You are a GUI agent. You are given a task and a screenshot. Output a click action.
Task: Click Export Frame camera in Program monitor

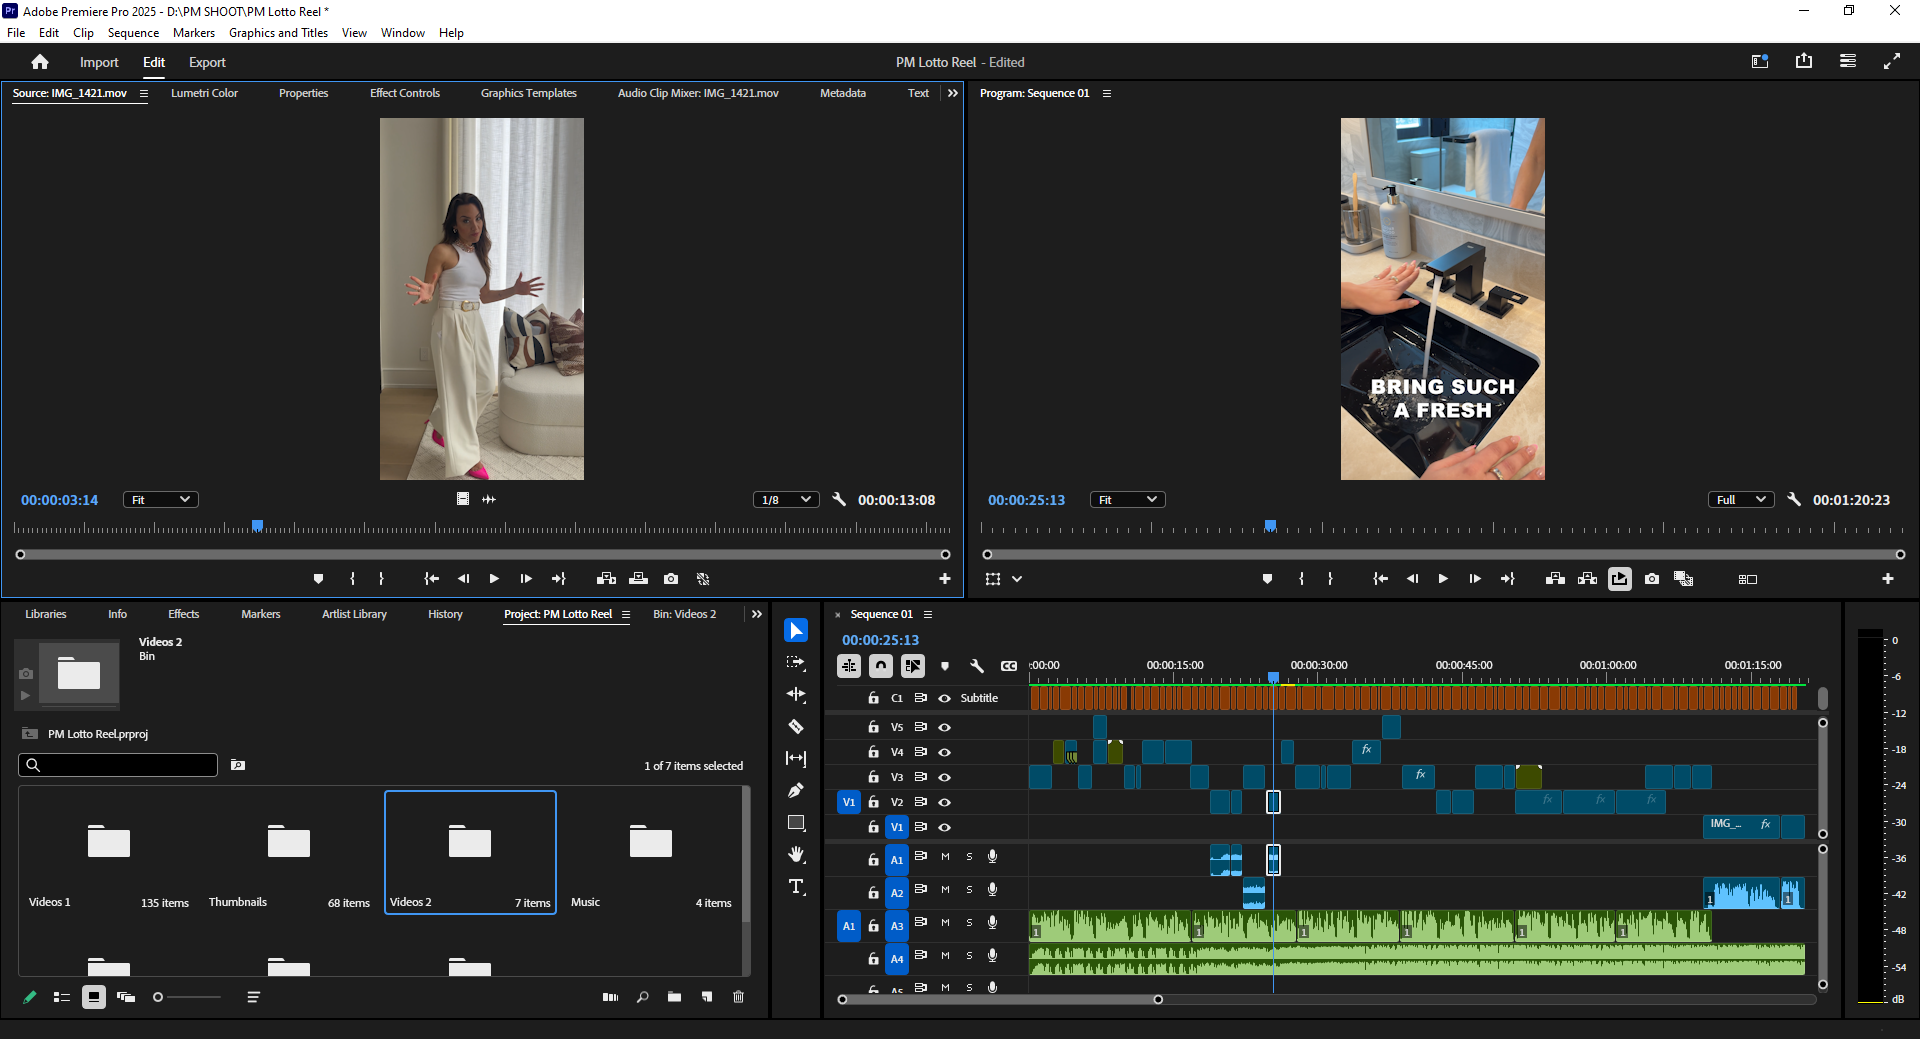pos(1652,579)
